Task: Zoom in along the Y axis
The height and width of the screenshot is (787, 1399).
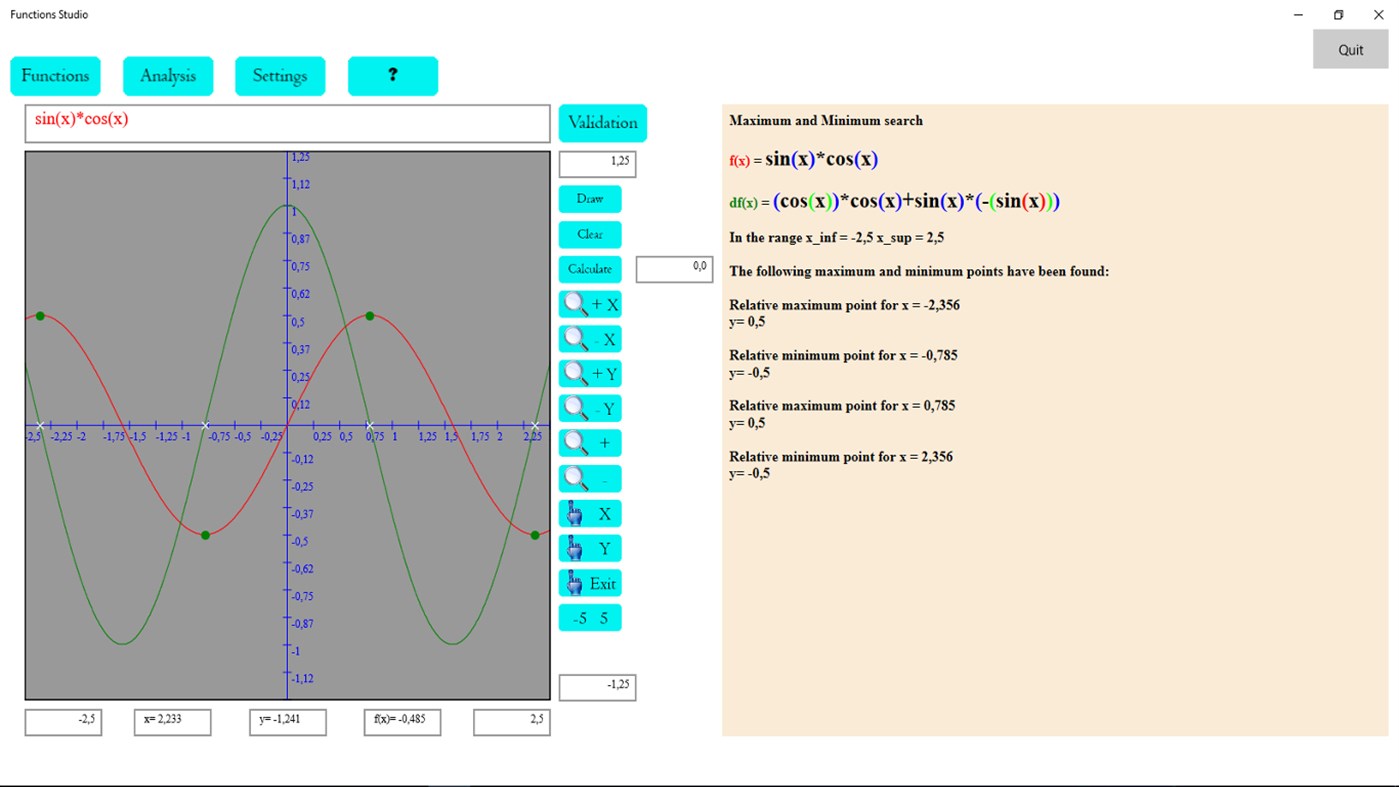Action: [x=589, y=373]
